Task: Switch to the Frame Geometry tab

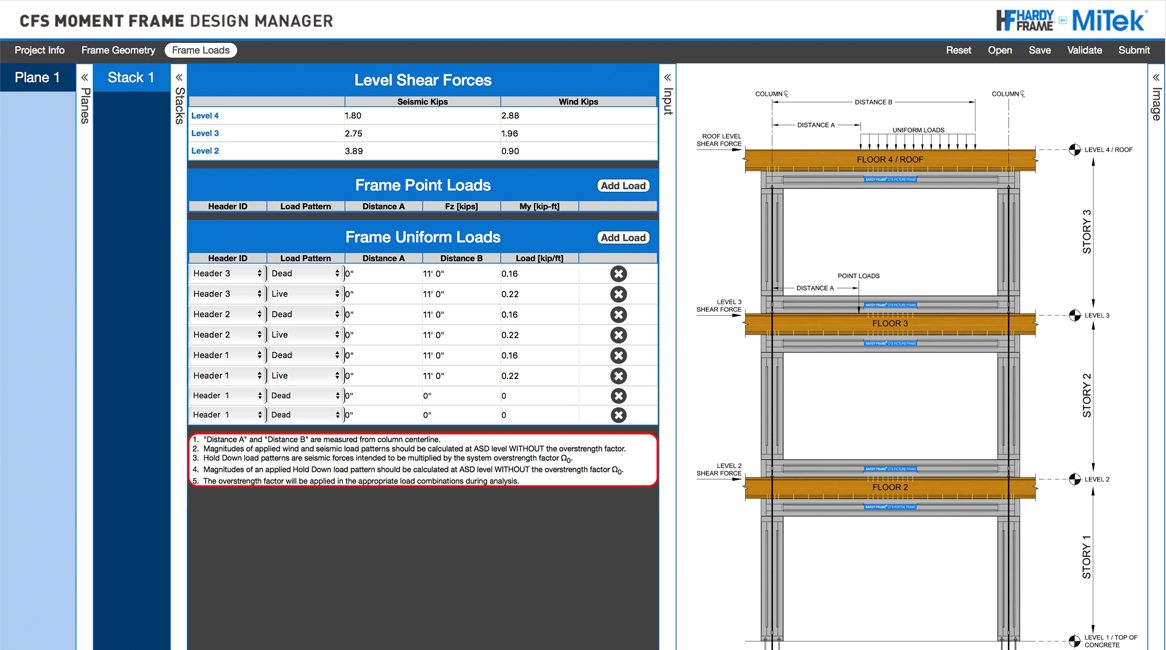Action: (x=118, y=50)
